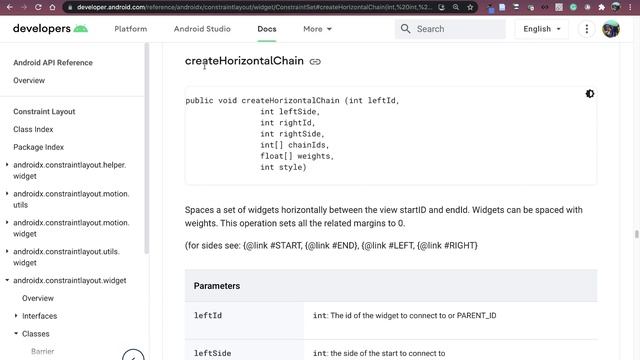Screen dimensions: 640x360
Task: Click the code brackets extension icon
Action: click(x=545, y=7)
